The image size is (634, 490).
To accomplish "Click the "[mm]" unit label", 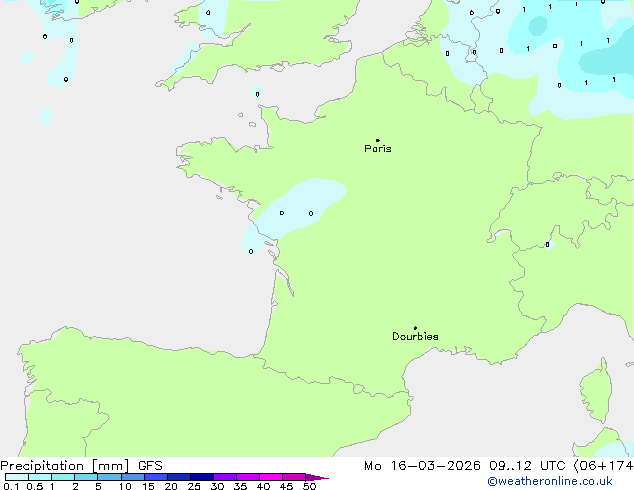I will tap(111, 466).
